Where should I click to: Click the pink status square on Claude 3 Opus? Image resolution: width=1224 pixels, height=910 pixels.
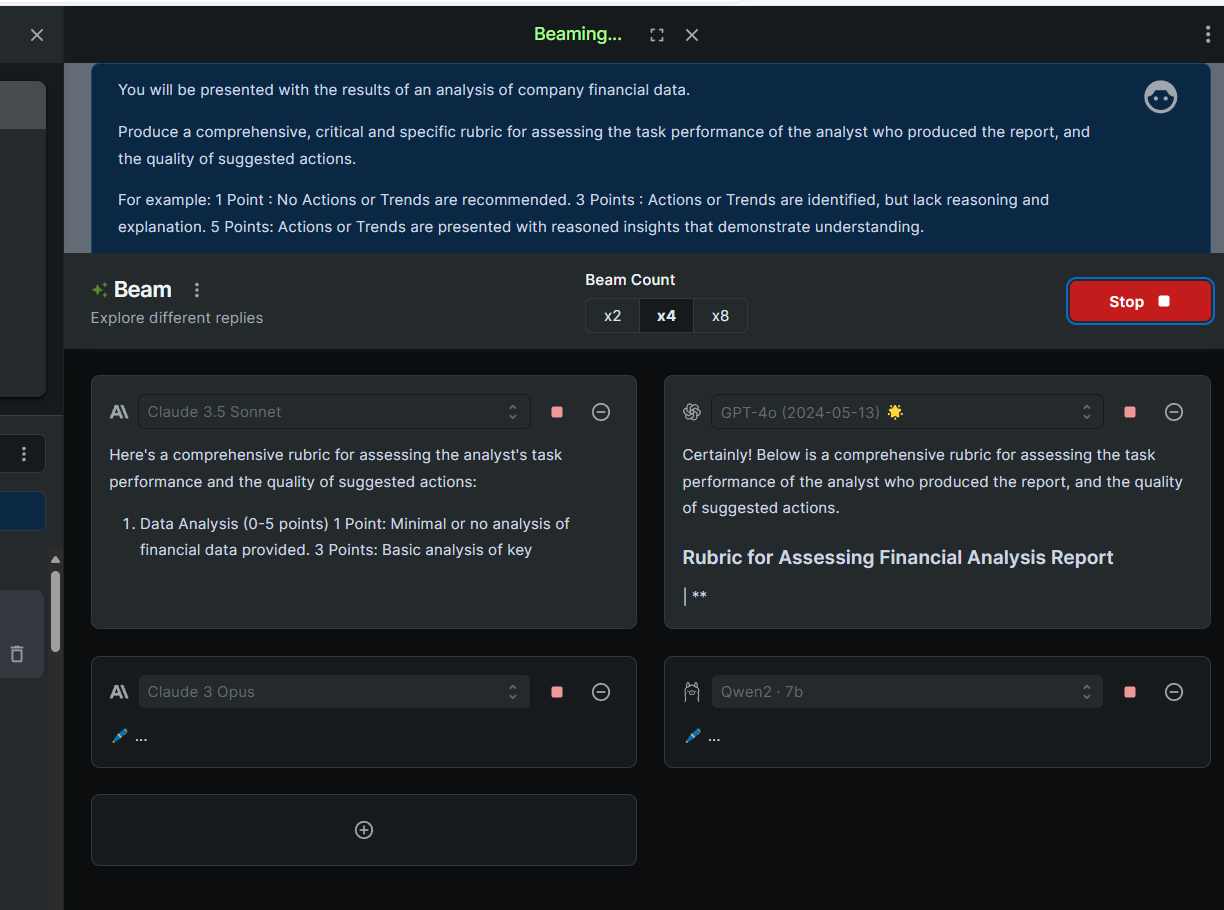click(x=556, y=691)
